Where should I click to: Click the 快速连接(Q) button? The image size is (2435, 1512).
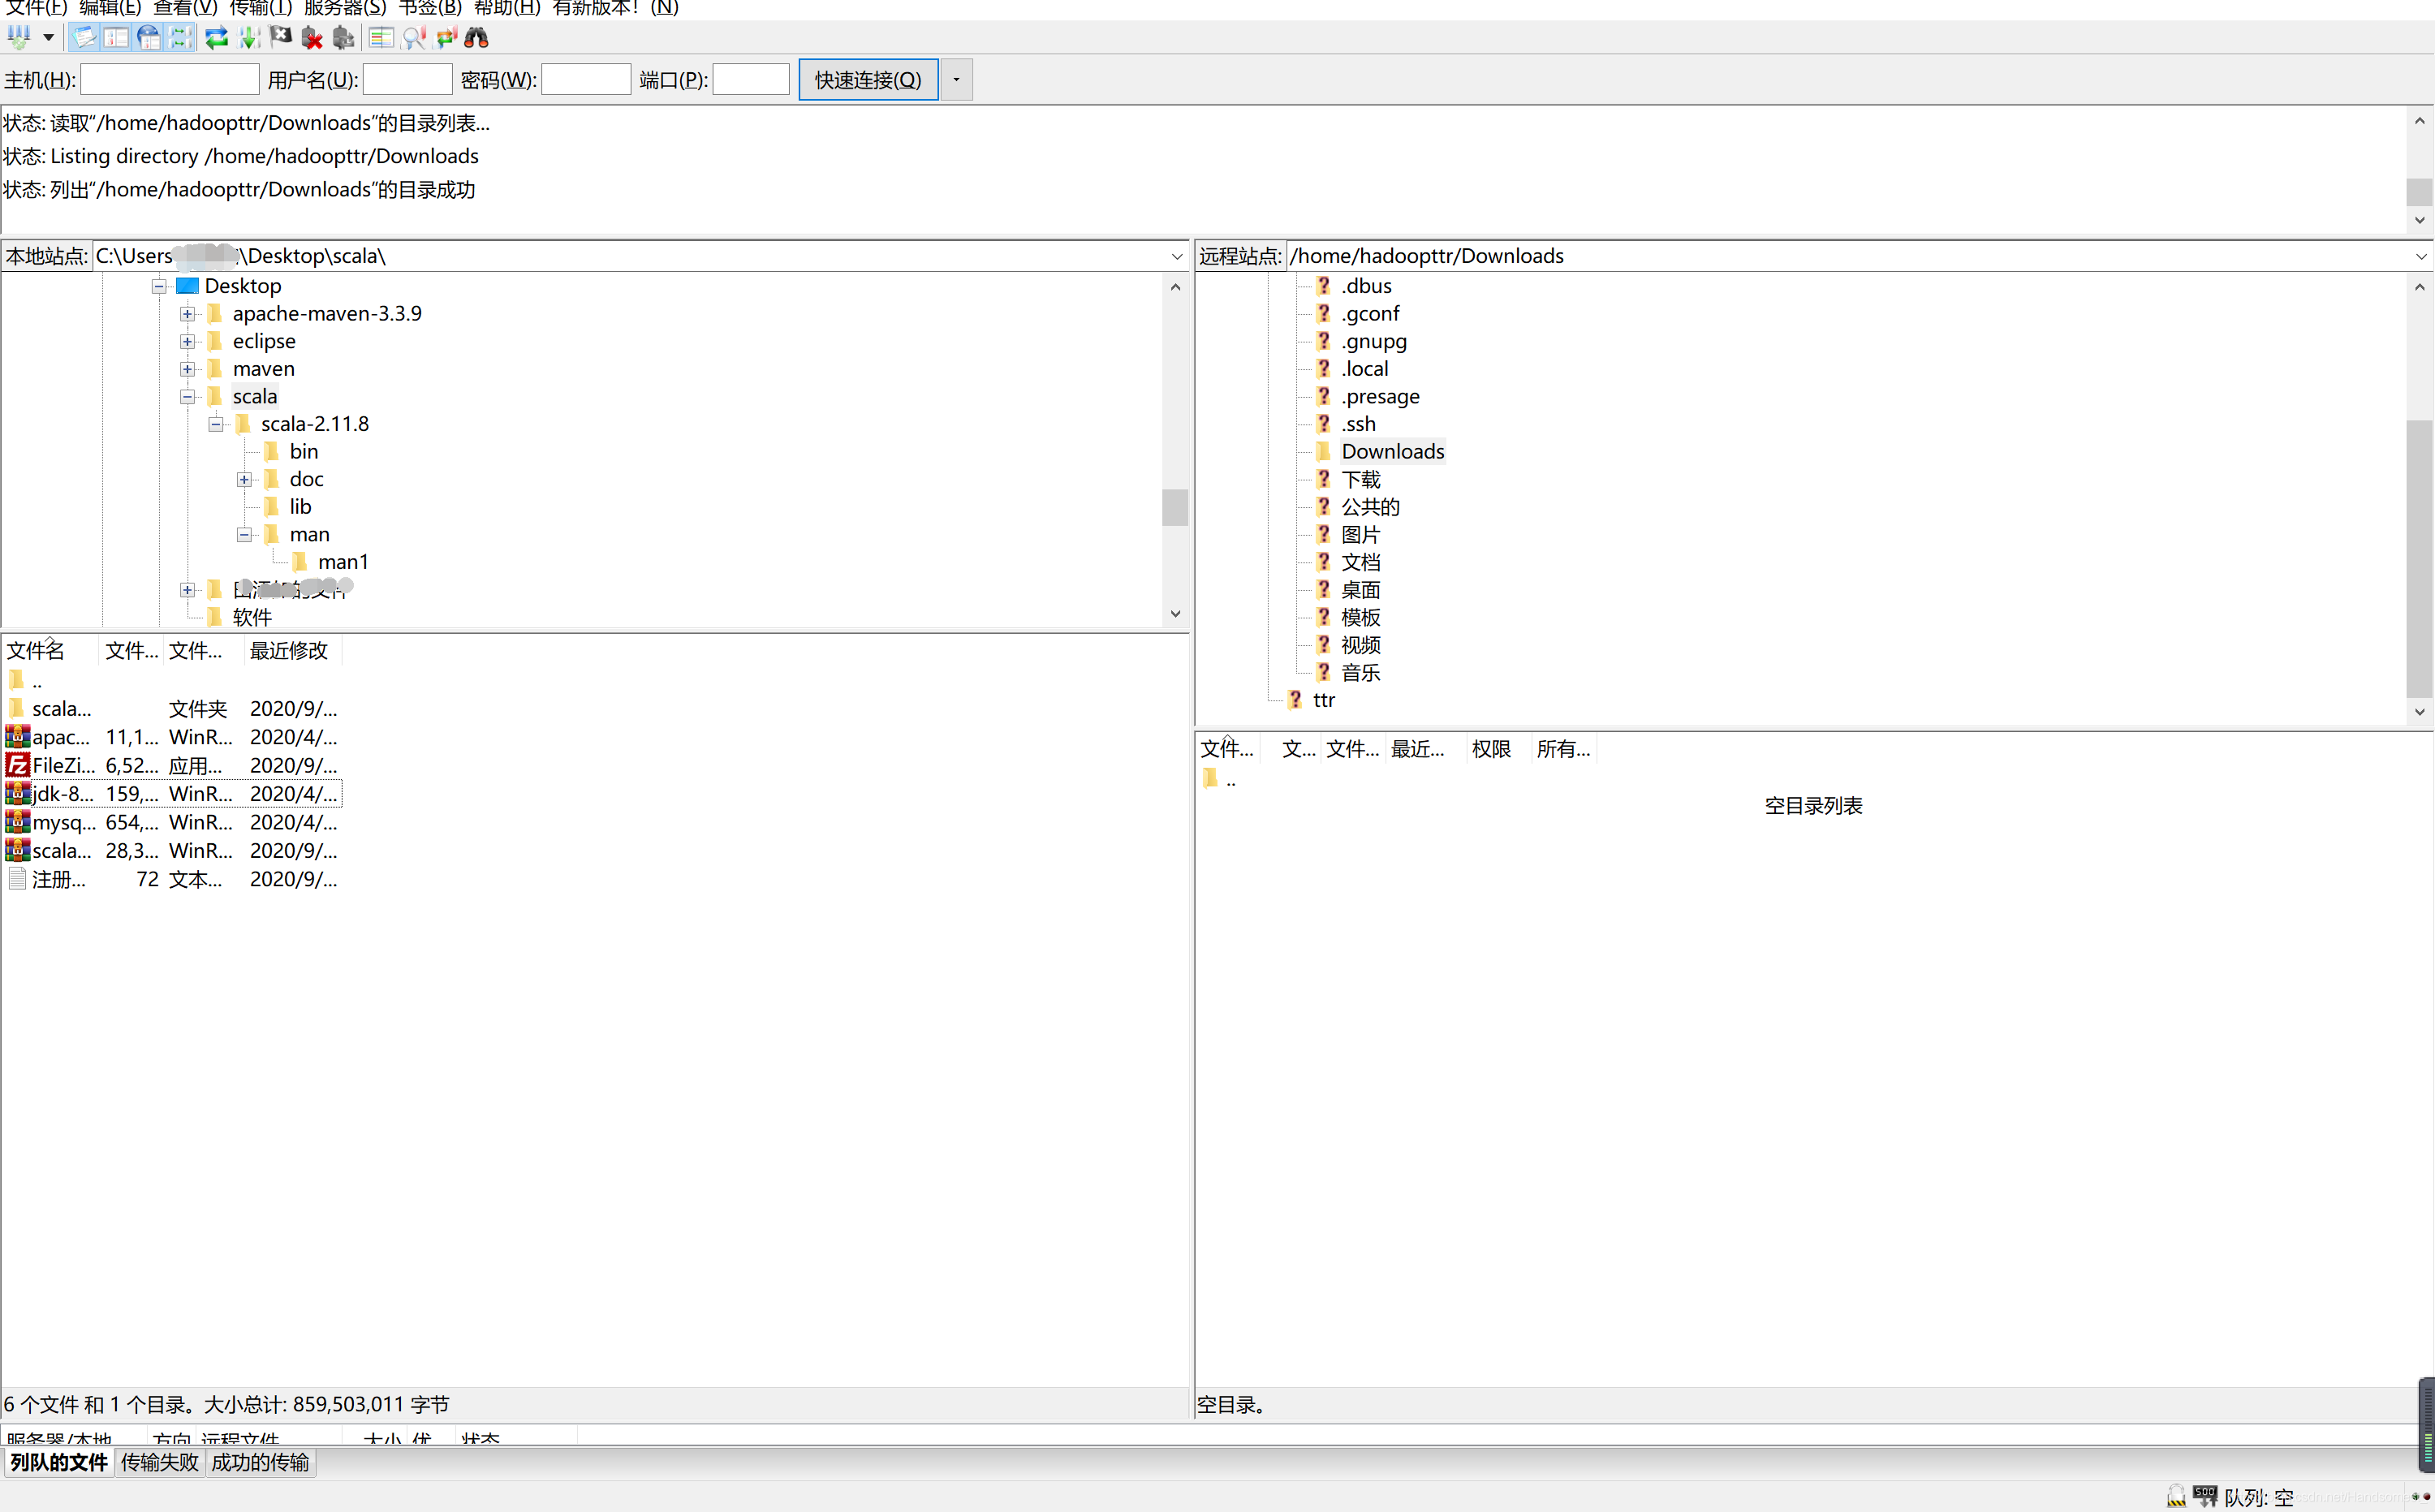(x=868, y=80)
